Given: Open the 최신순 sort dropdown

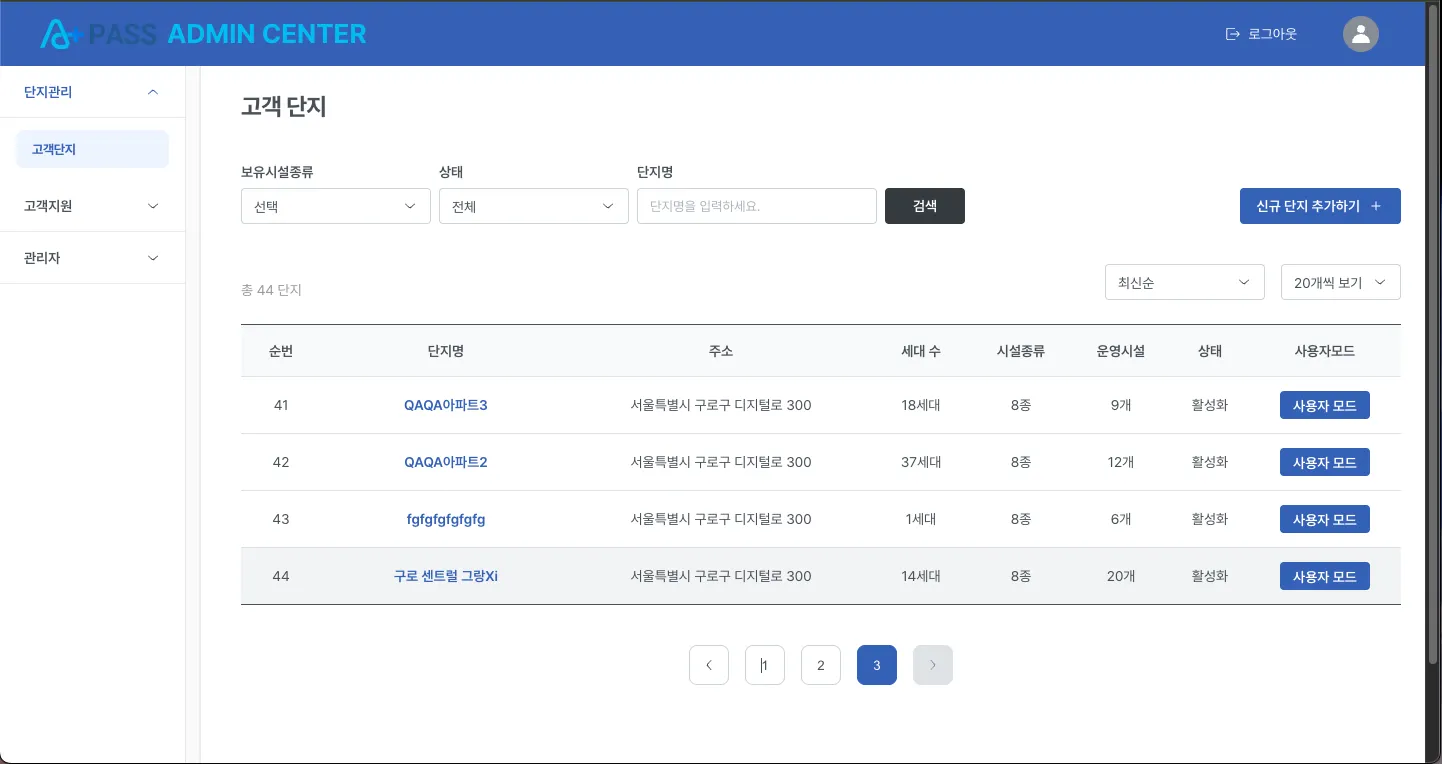Looking at the screenshot, I should (1185, 282).
